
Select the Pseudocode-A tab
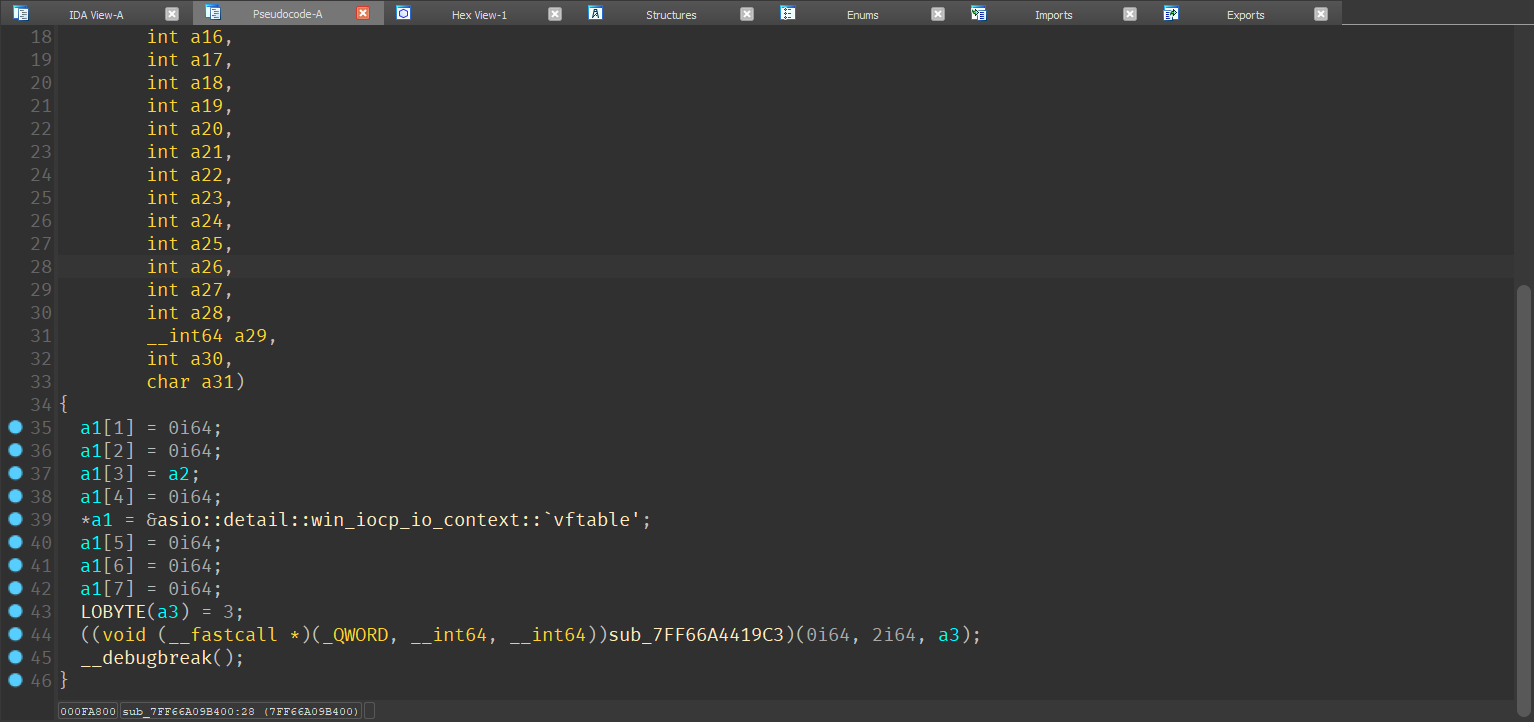pos(287,14)
